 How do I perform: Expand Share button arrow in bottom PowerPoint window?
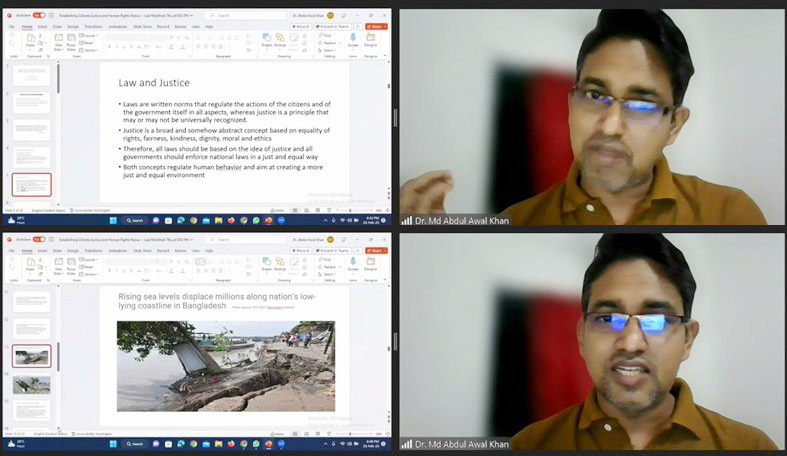(x=385, y=250)
